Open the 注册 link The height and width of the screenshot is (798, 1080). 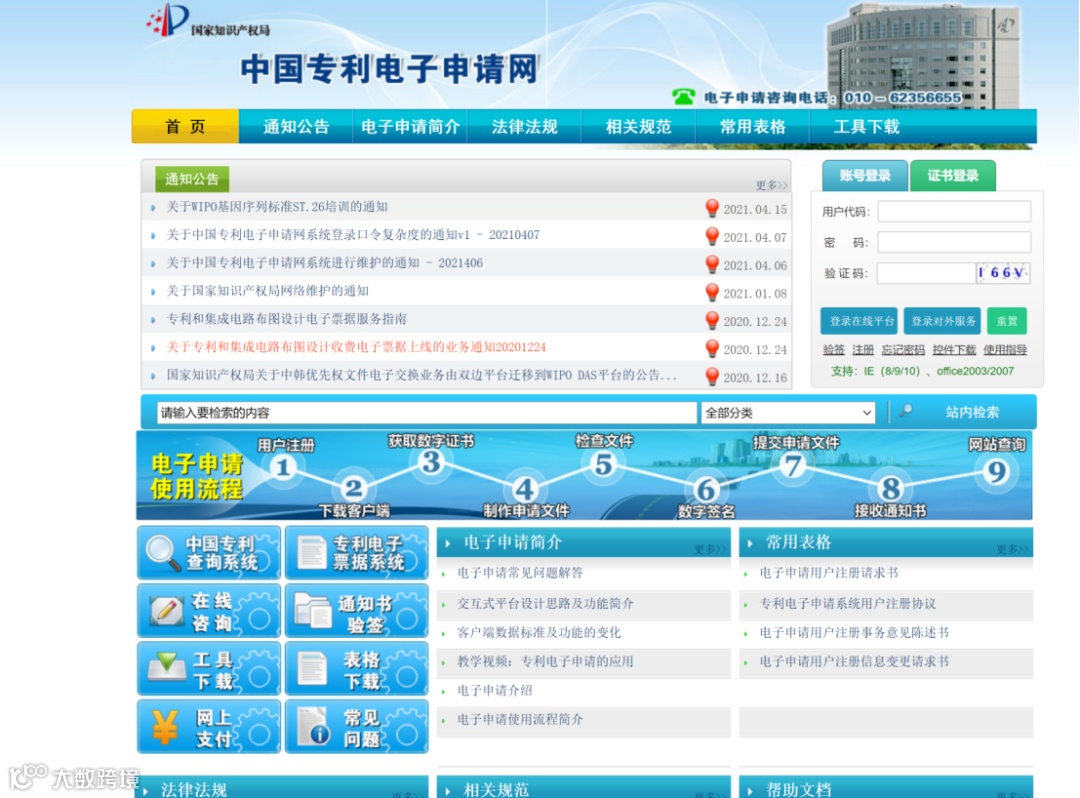pyautogui.click(x=862, y=350)
